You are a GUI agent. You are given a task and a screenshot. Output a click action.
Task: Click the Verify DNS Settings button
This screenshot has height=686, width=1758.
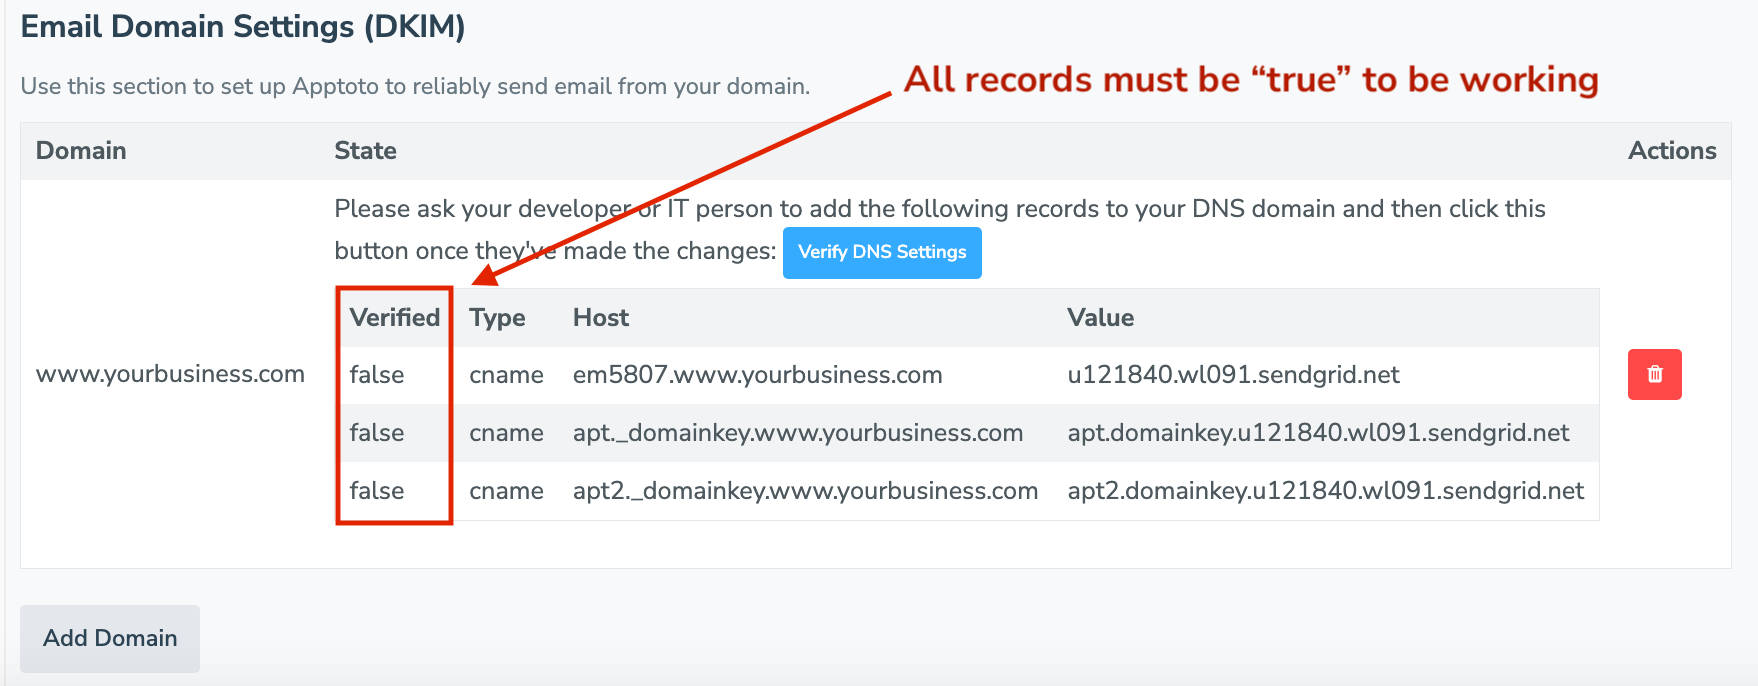click(x=882, y=252)
